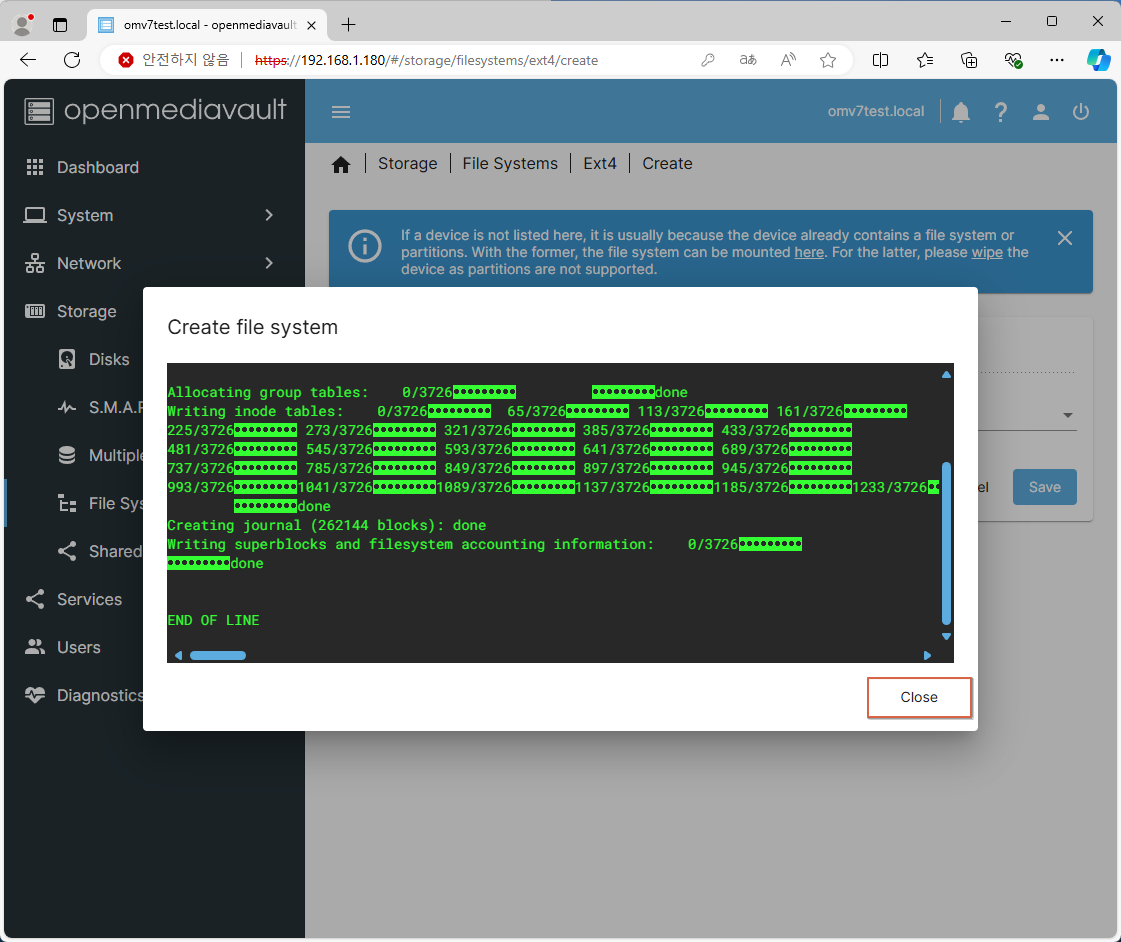Add page to favorites star

point(828,60)
